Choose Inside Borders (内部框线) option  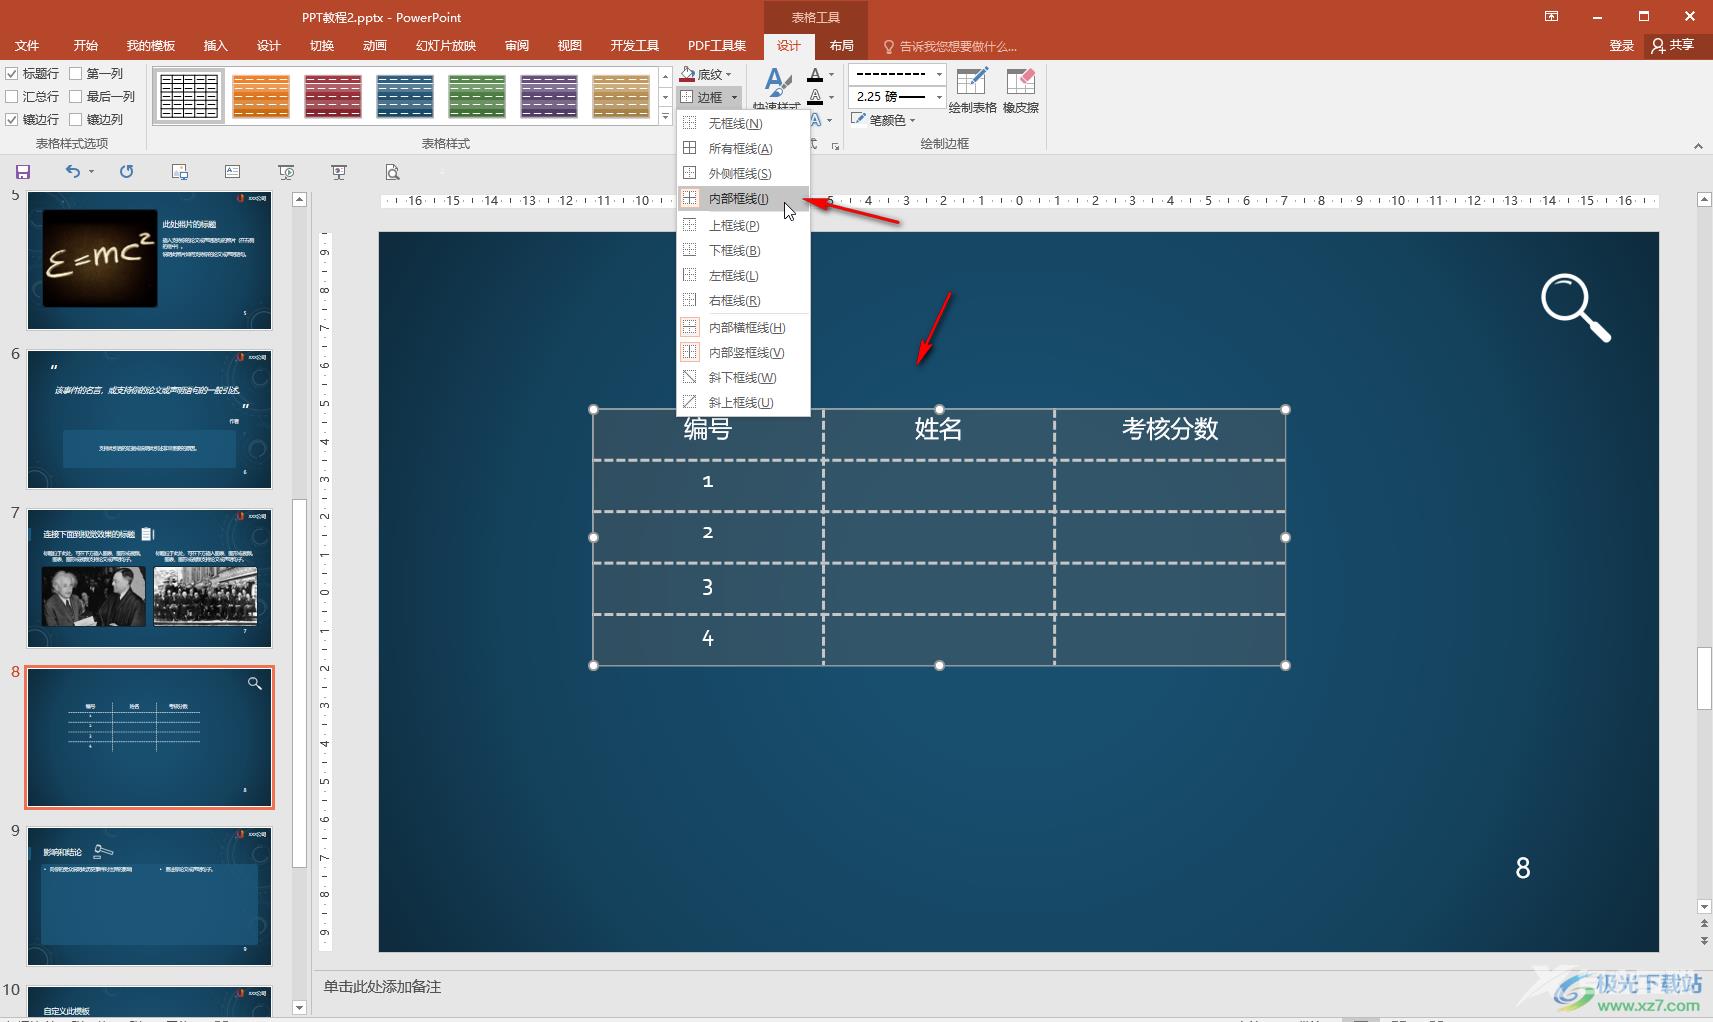pos(743,198)
